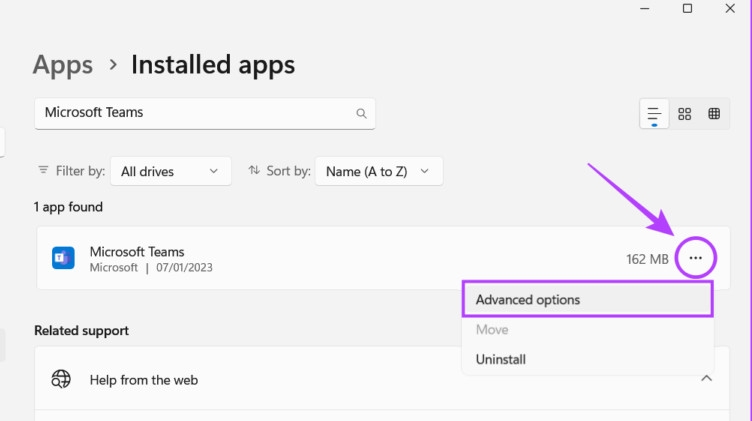The height and width of the screenshot is (421, 752).
Task: Click the Help from the web globe icon
Action: pos(61,379)
